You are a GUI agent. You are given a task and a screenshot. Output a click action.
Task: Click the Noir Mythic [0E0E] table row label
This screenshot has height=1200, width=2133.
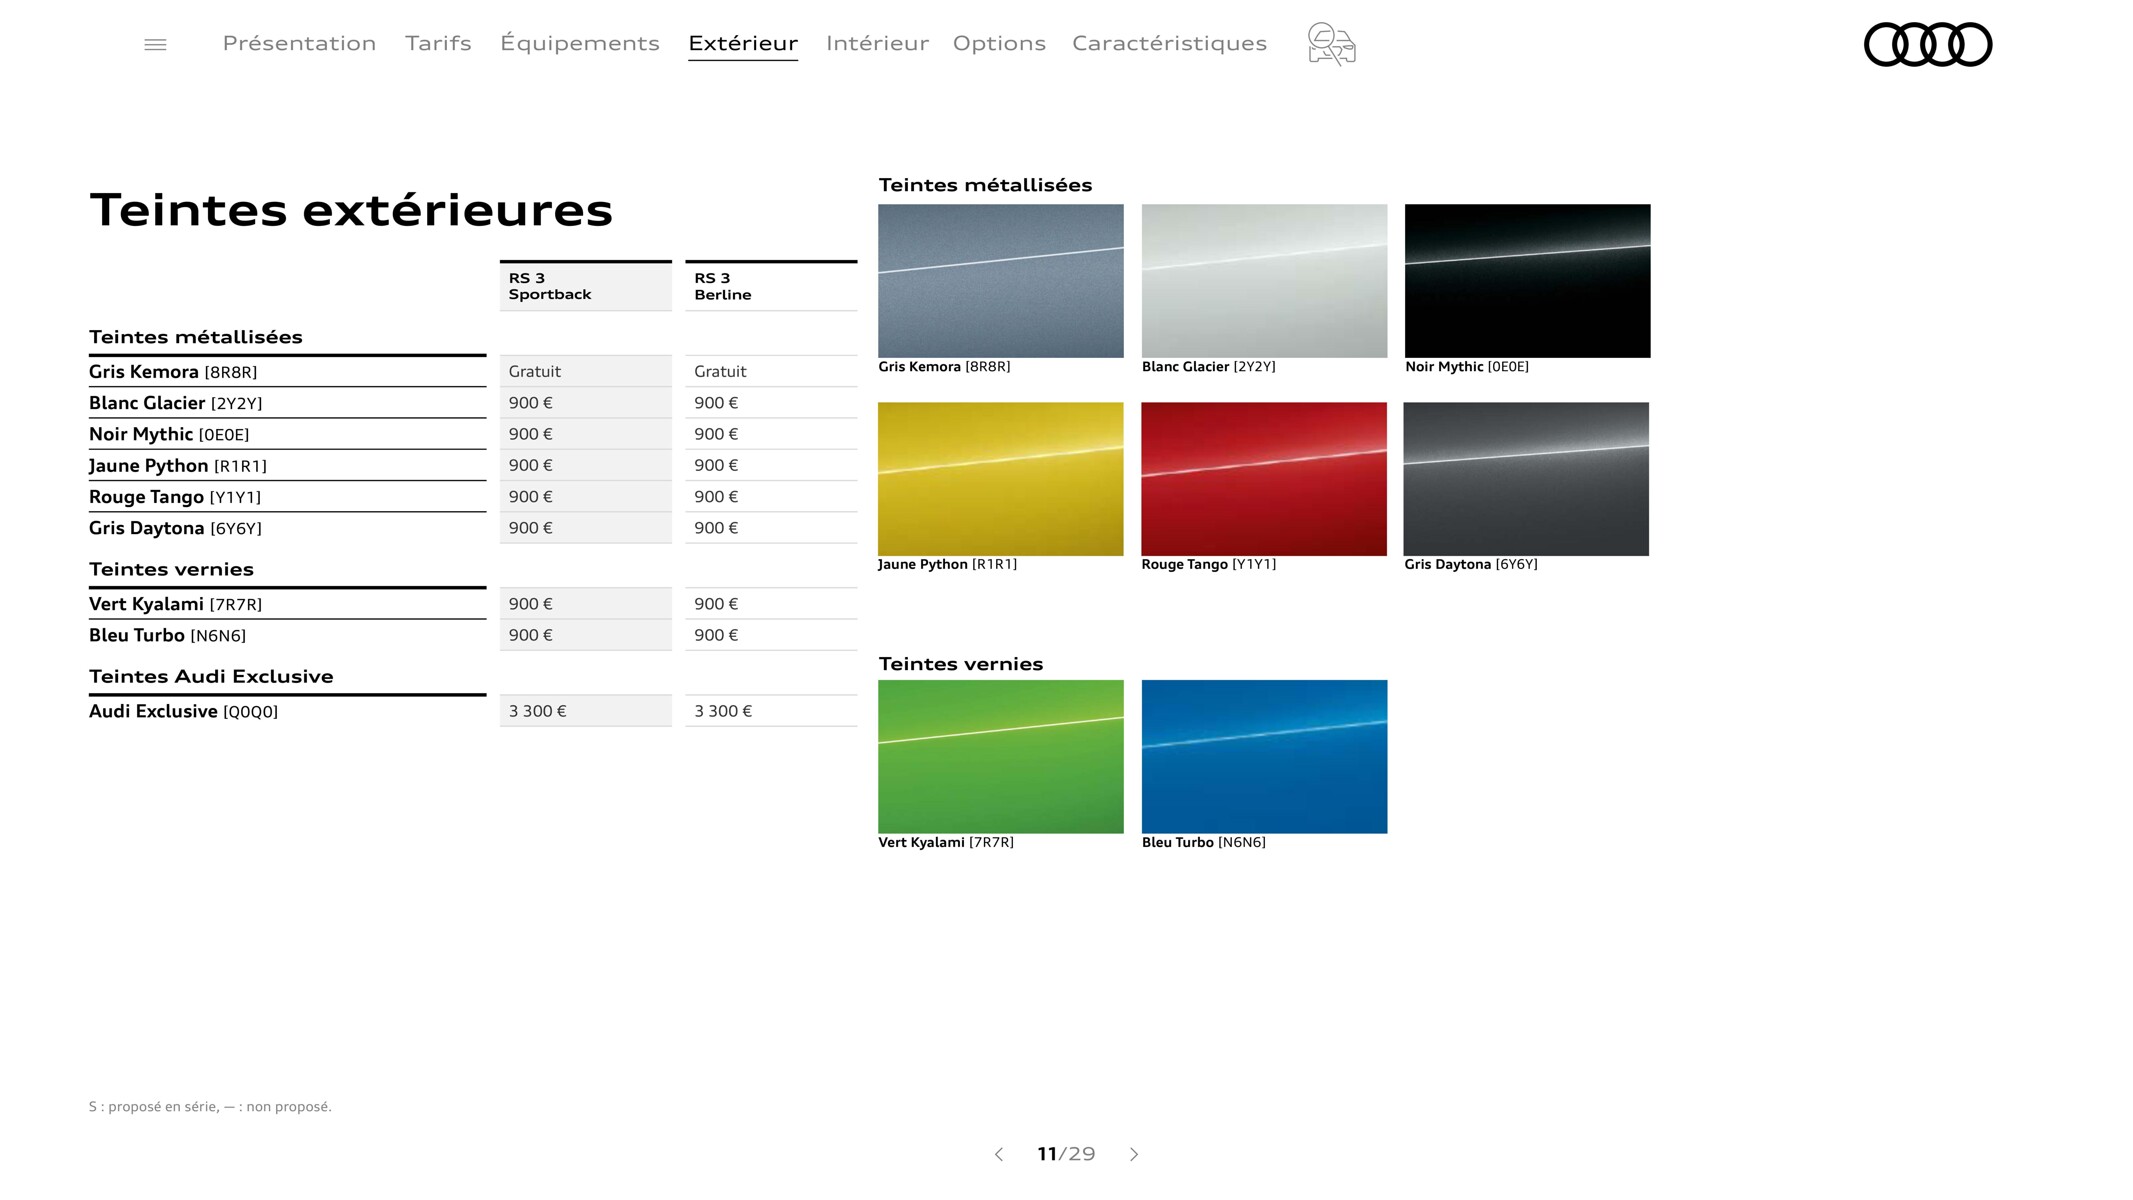coord(169,434)
